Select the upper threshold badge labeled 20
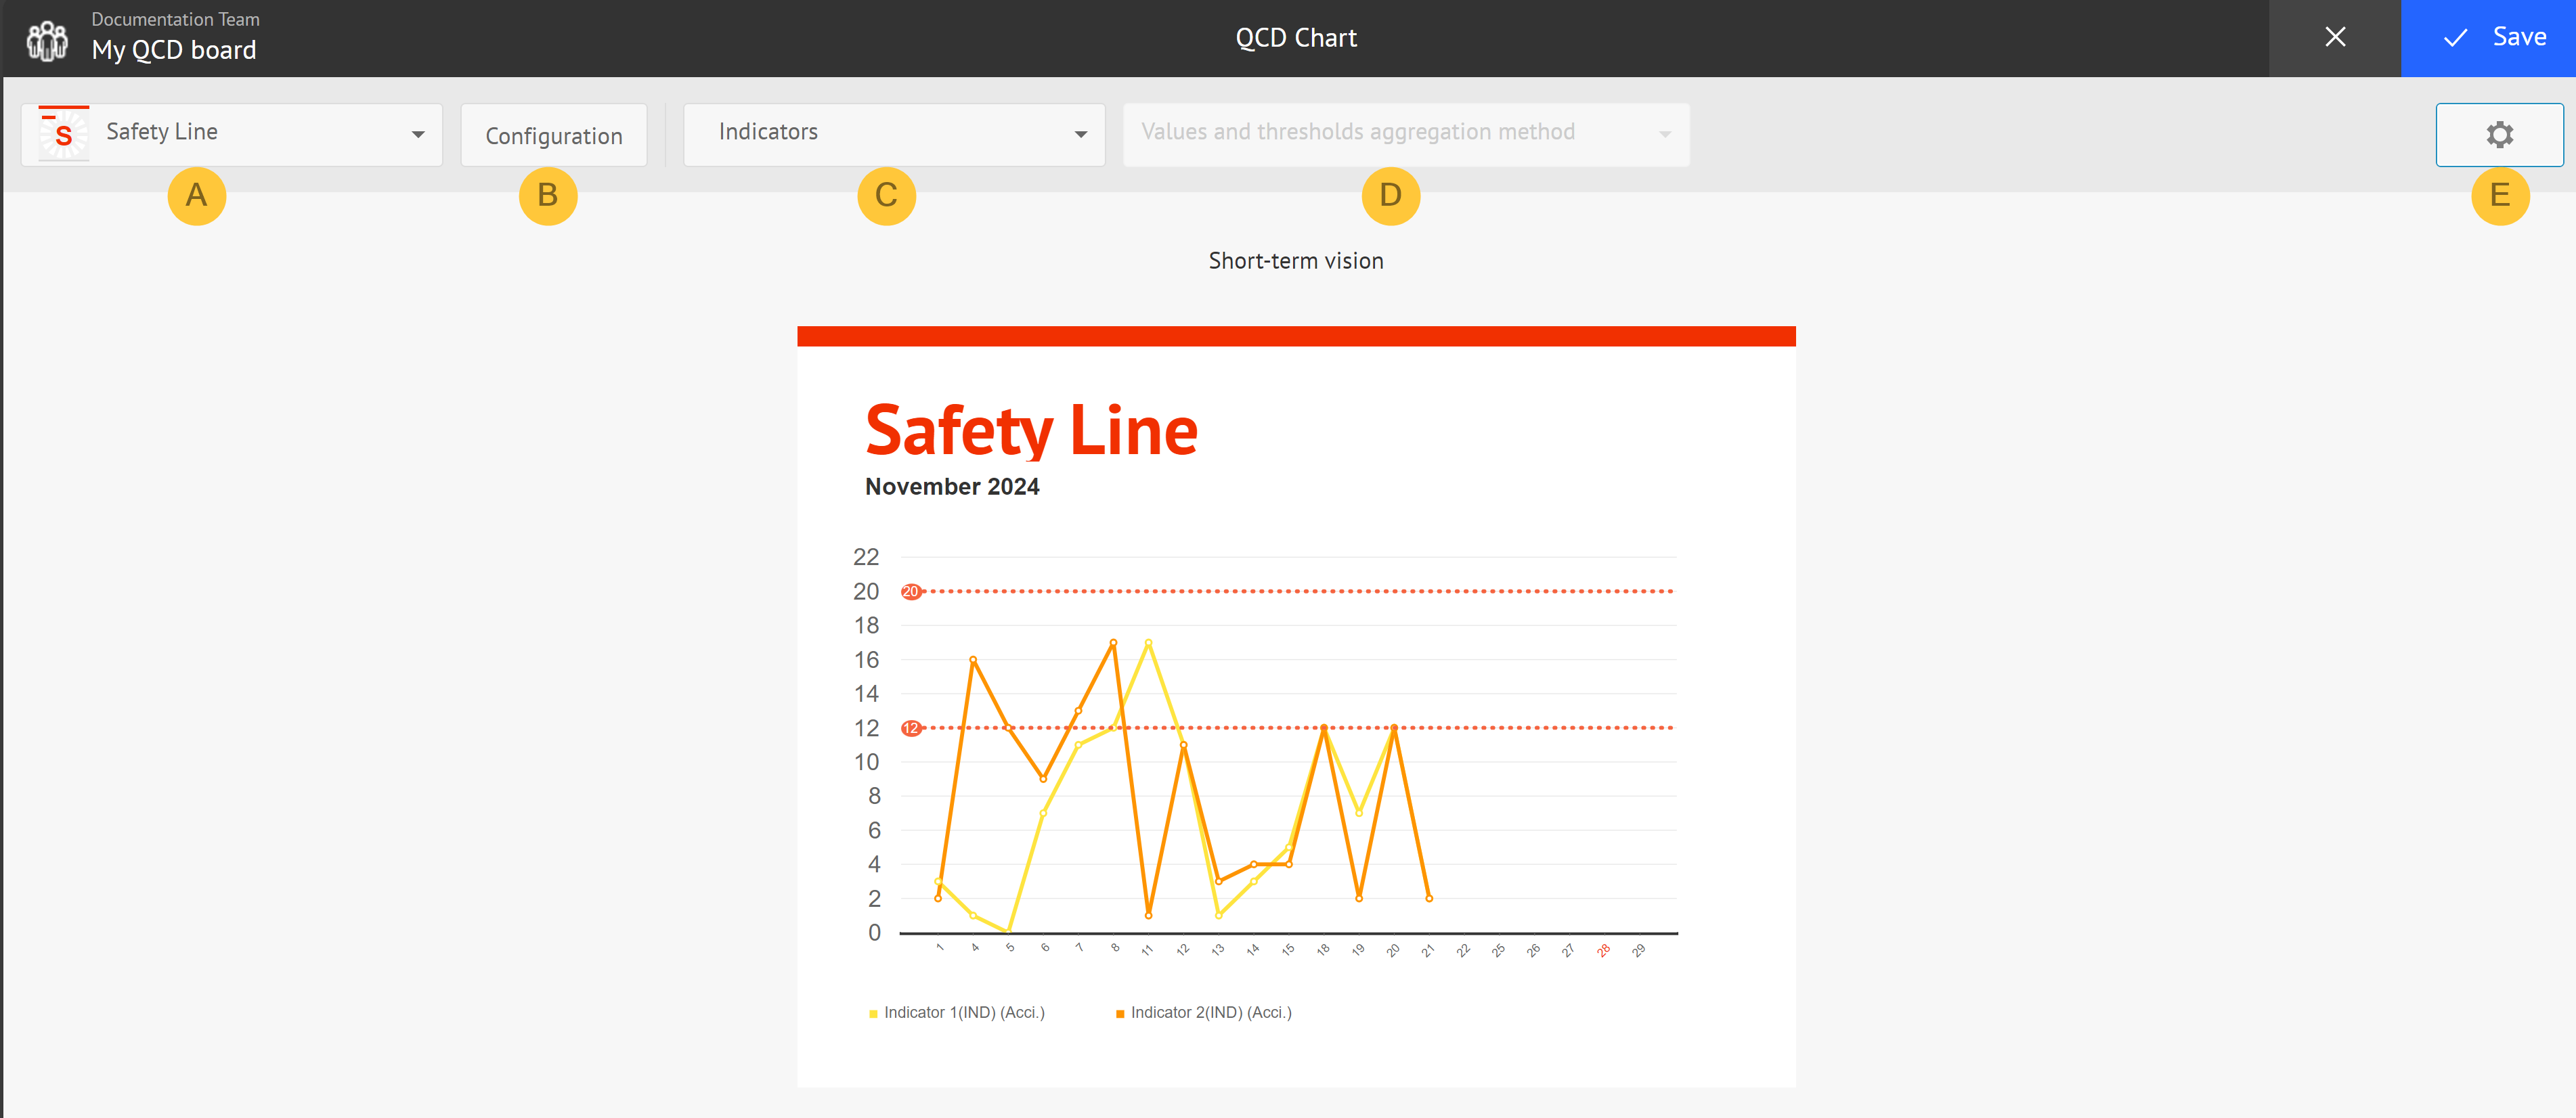 point(910,591)
